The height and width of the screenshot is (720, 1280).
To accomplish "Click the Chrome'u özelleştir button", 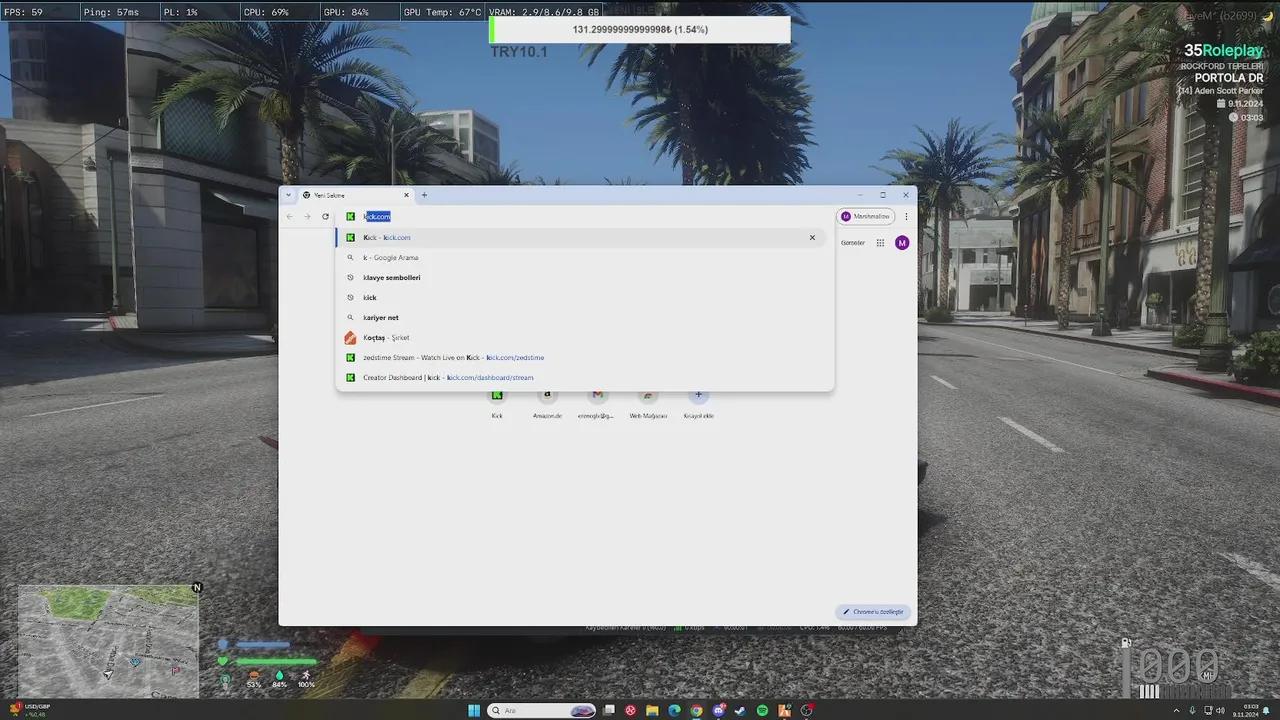I will (873, 612).
